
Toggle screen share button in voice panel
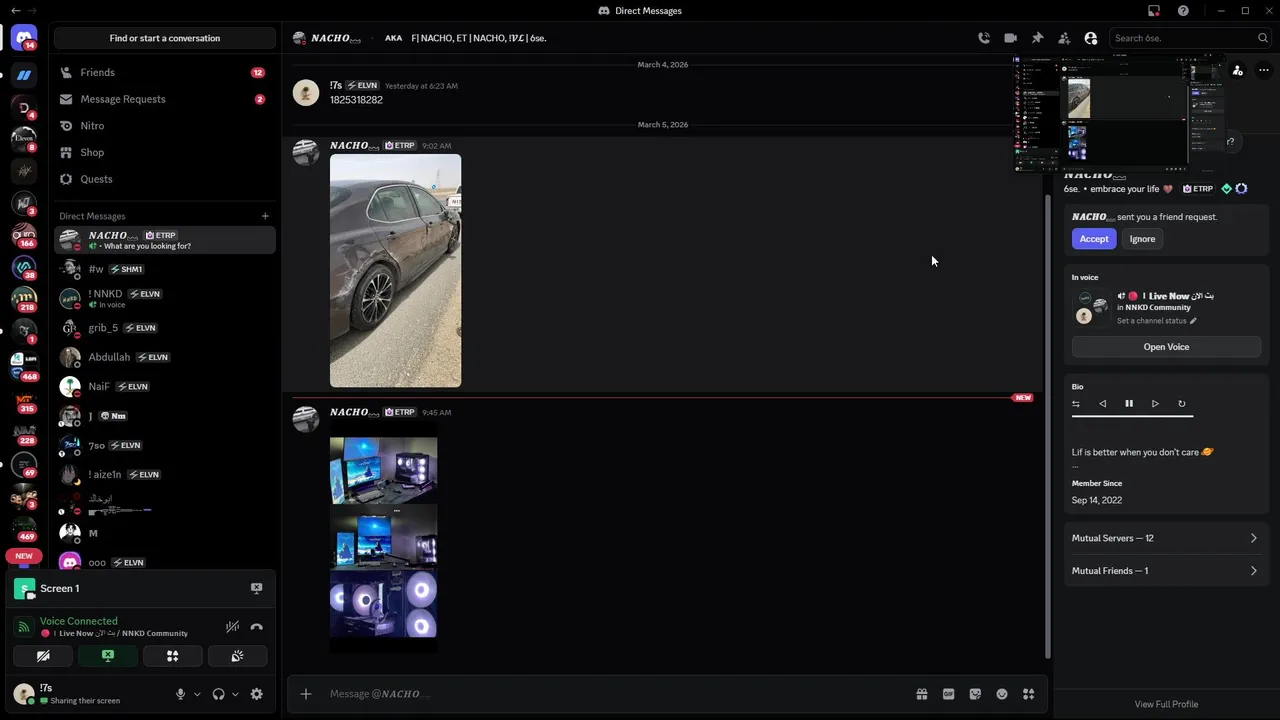(x=108, y=656)
